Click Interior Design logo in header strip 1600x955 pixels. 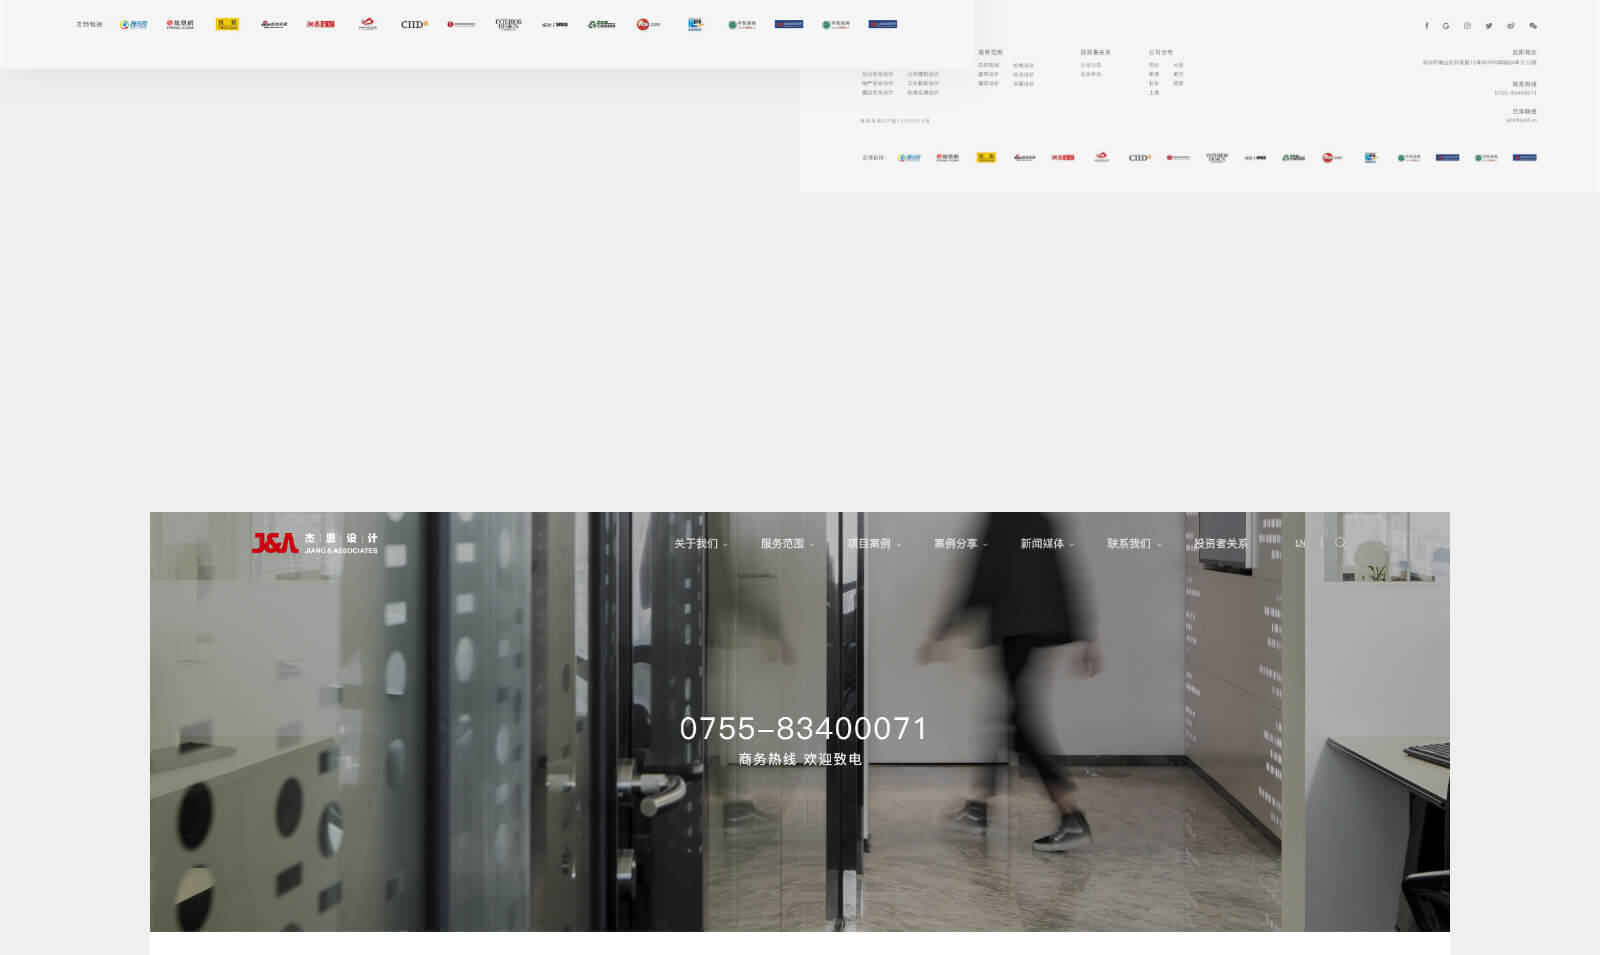click(x=508, y=24)
